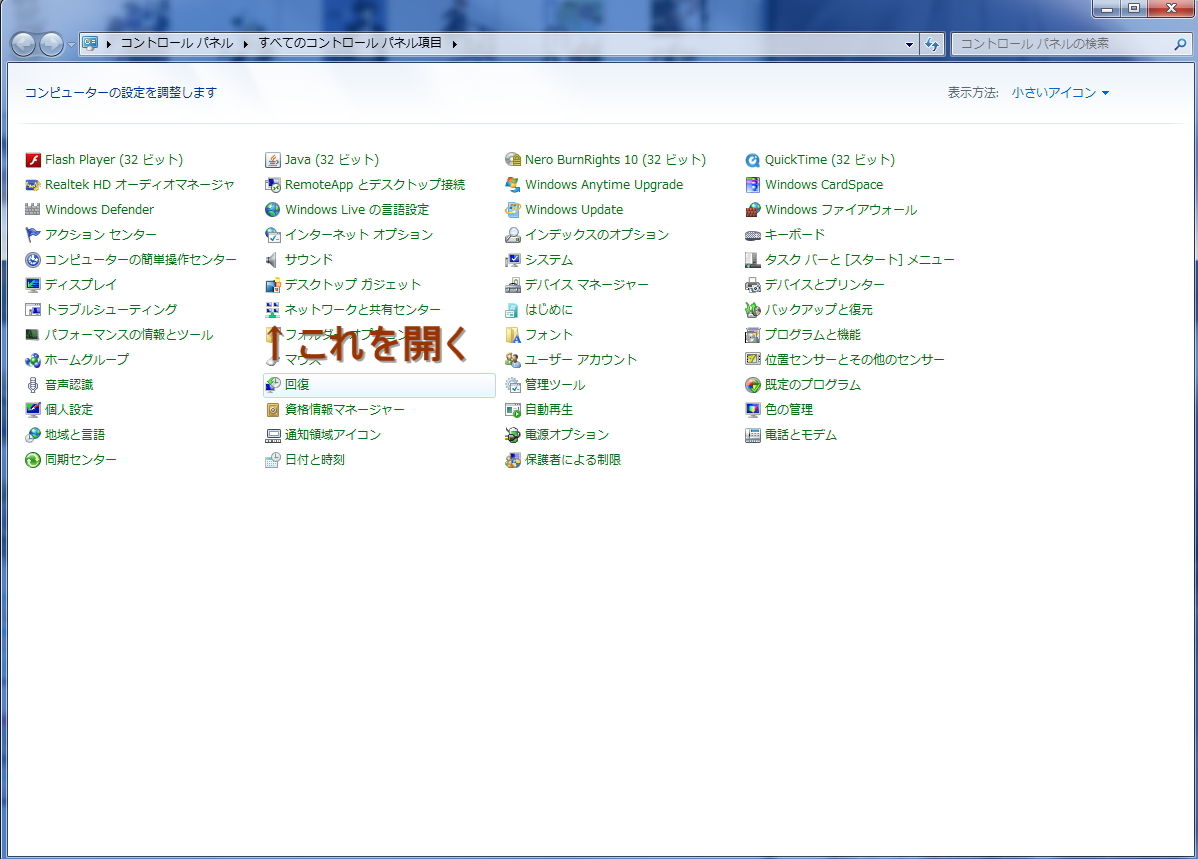Open the アクション センター flag icon

pos(32,235)
